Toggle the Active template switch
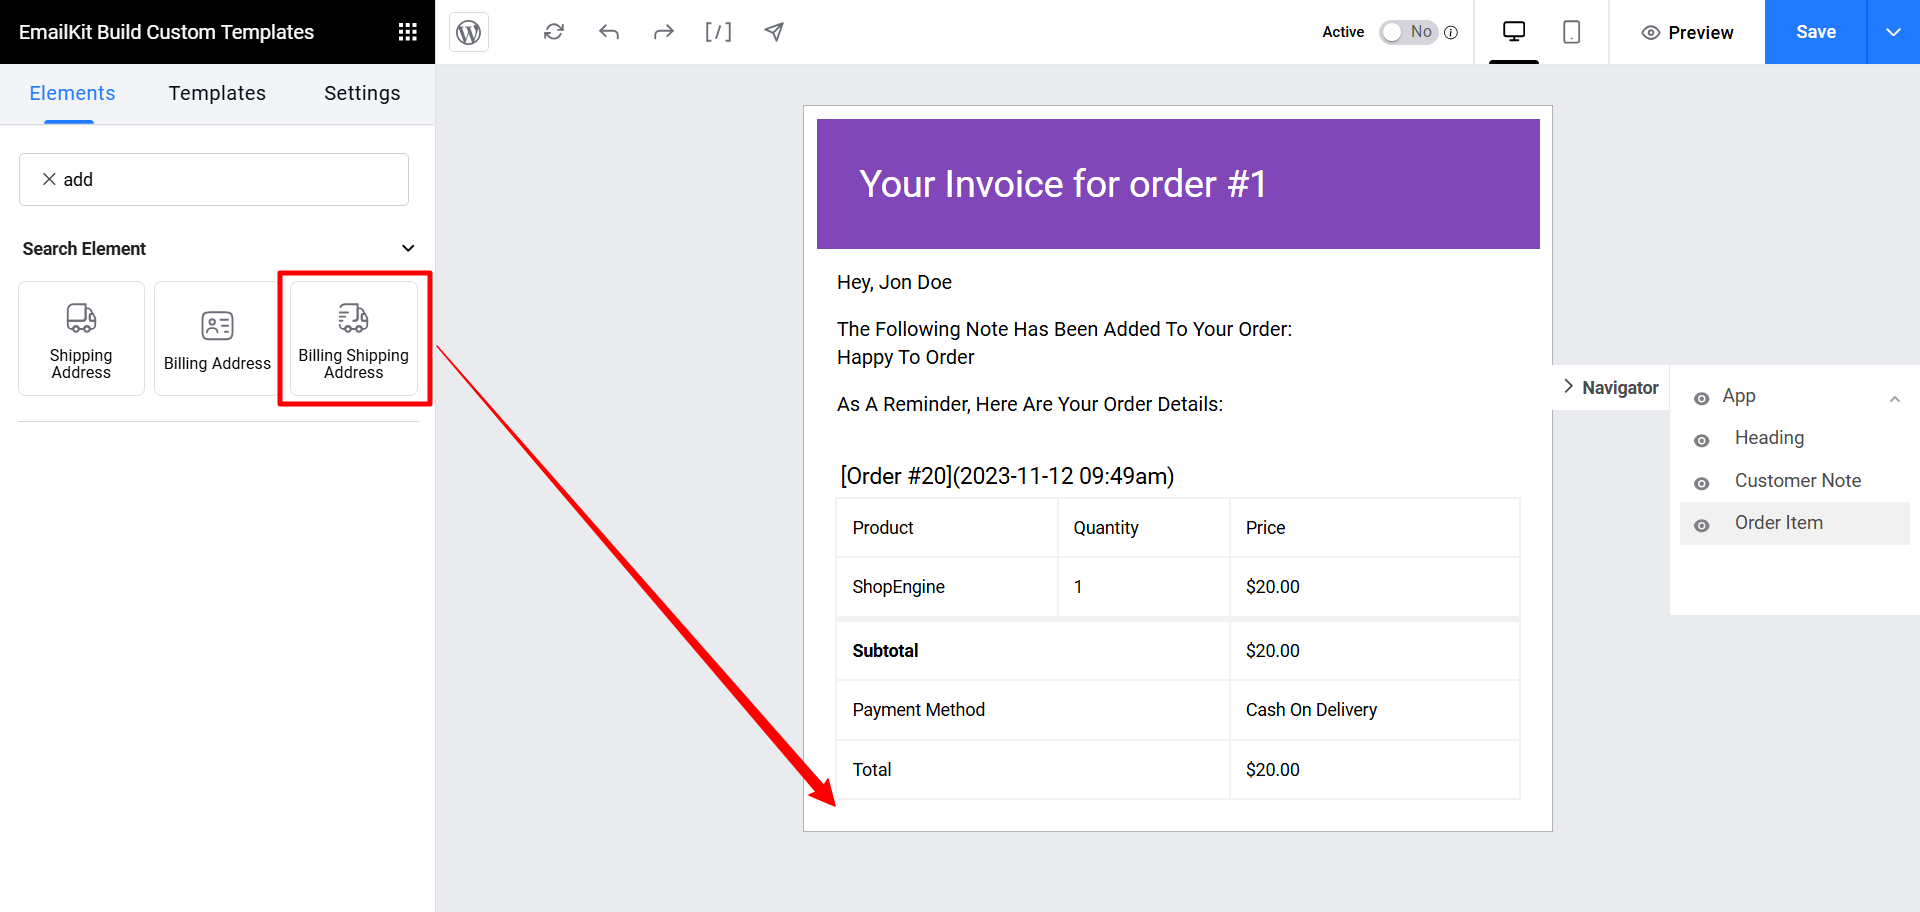 tap(1407, 32)
